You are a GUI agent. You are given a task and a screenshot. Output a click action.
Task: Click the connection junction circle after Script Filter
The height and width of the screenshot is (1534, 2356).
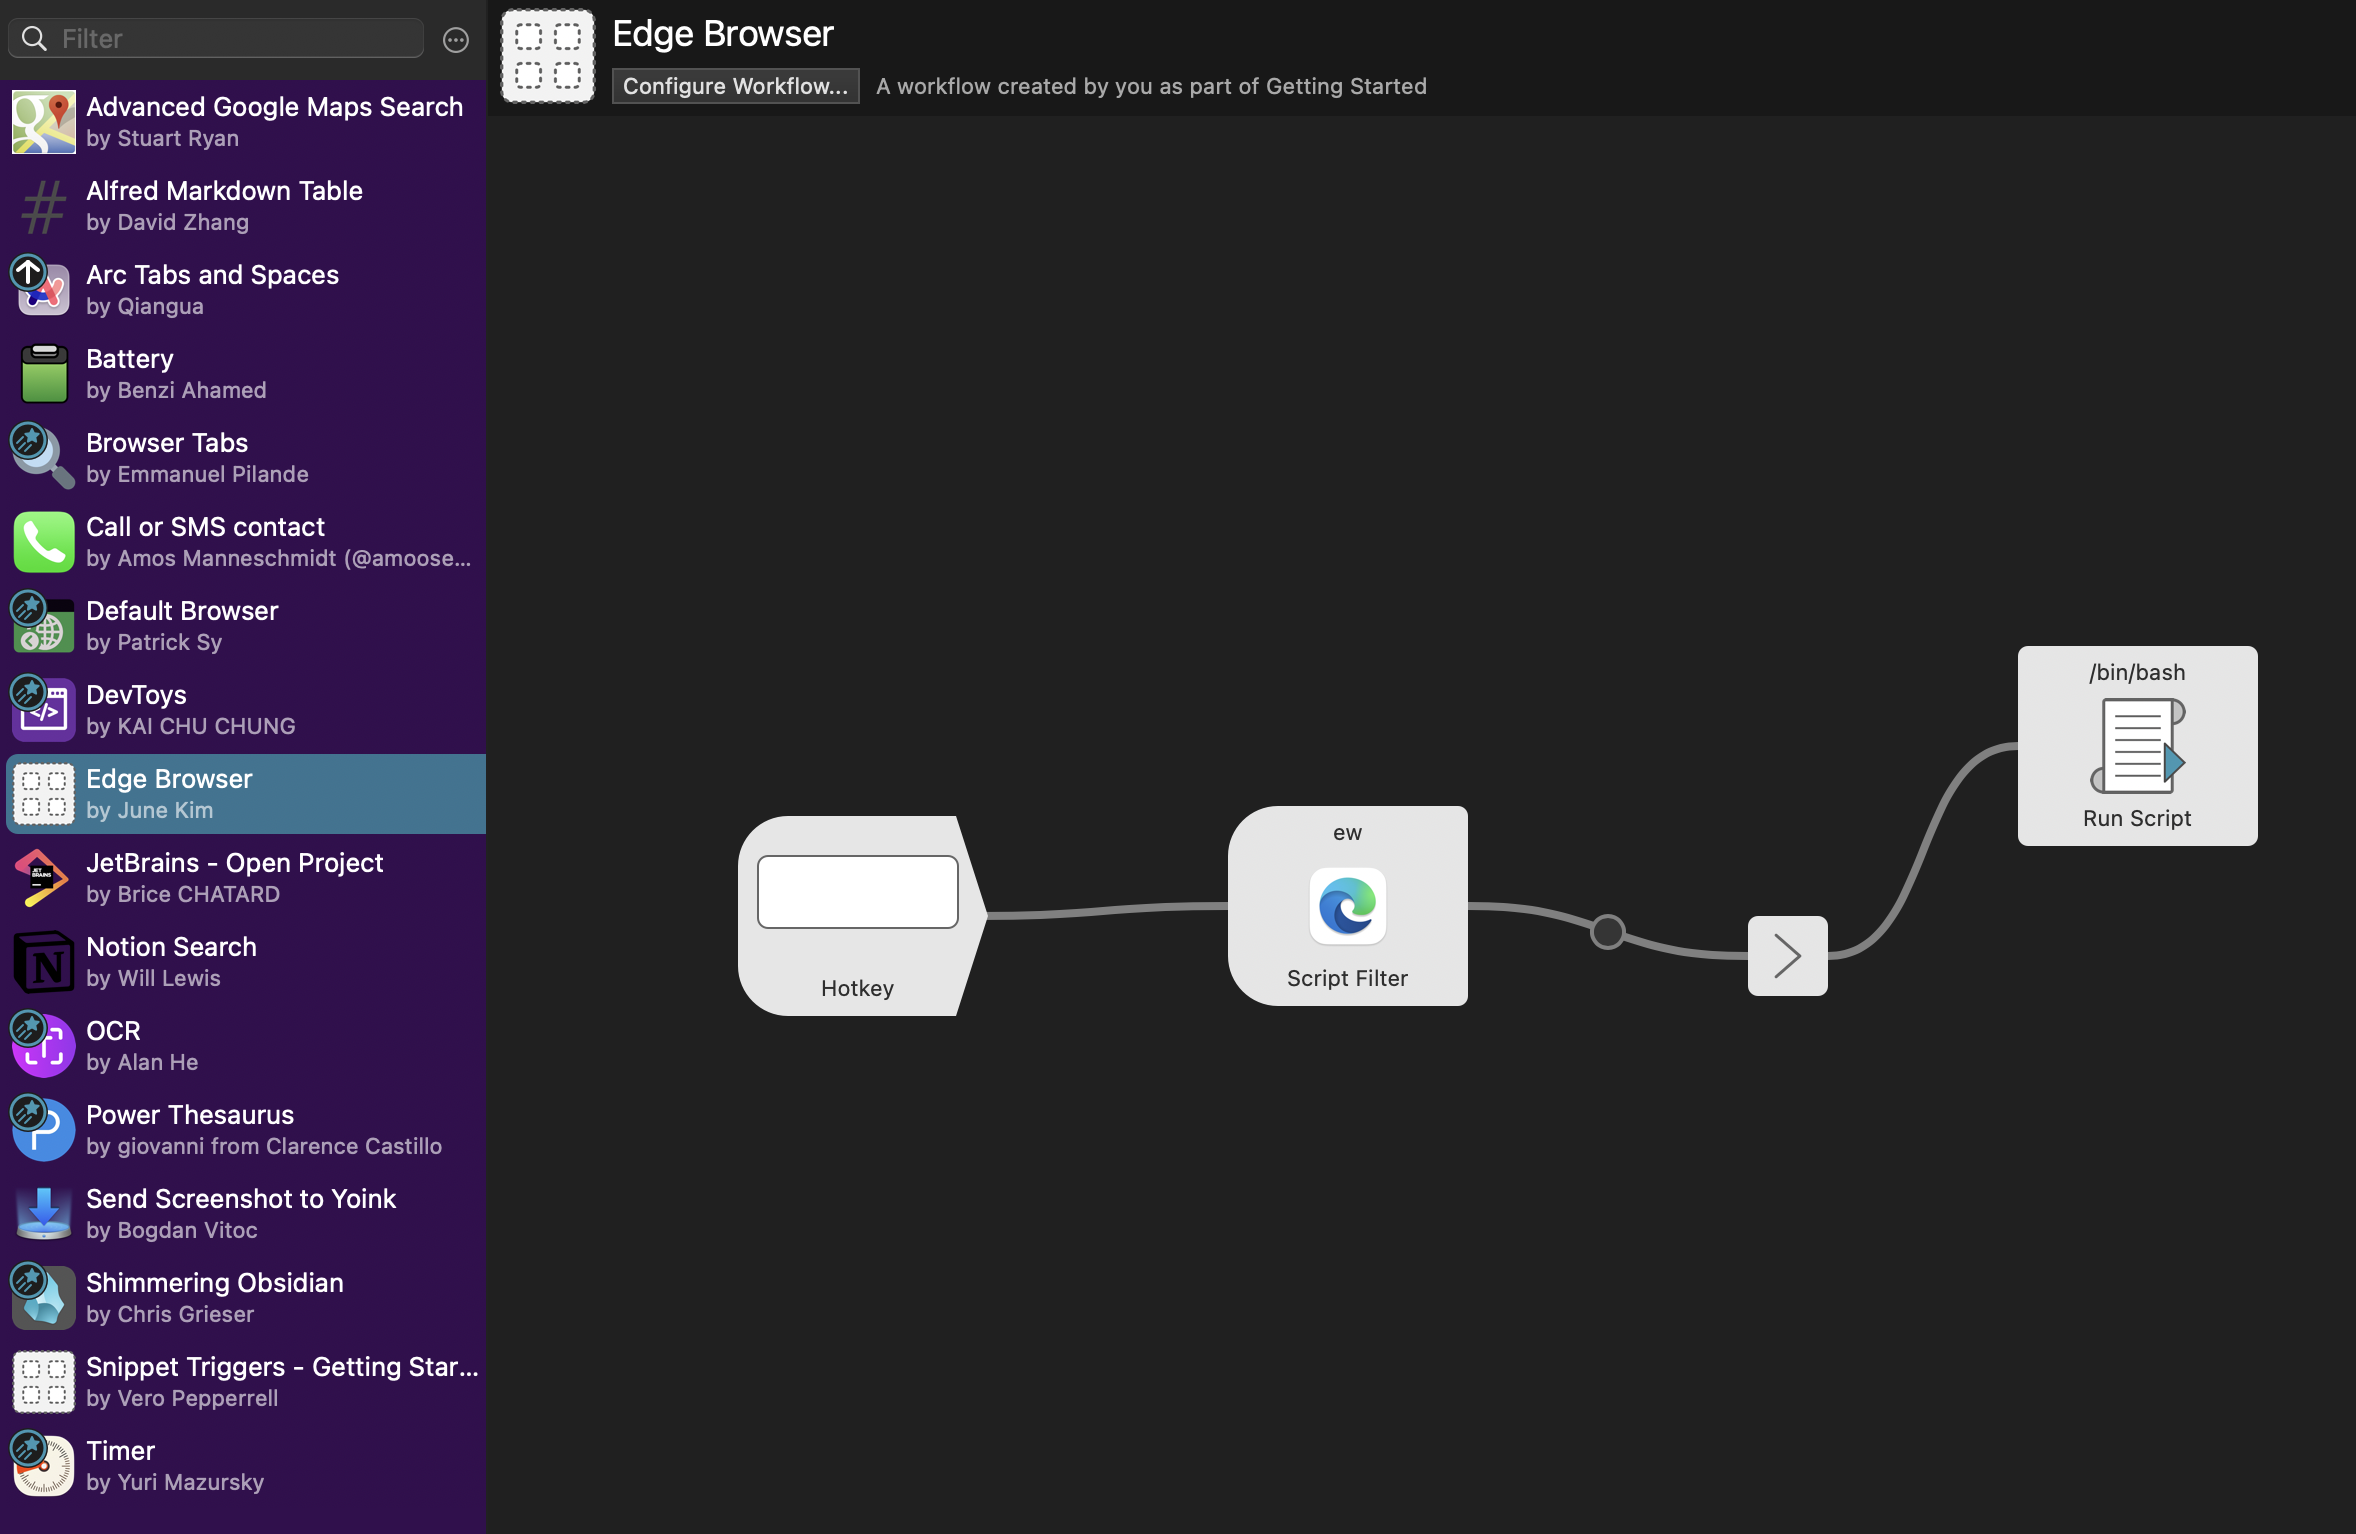coord(1607,932)
